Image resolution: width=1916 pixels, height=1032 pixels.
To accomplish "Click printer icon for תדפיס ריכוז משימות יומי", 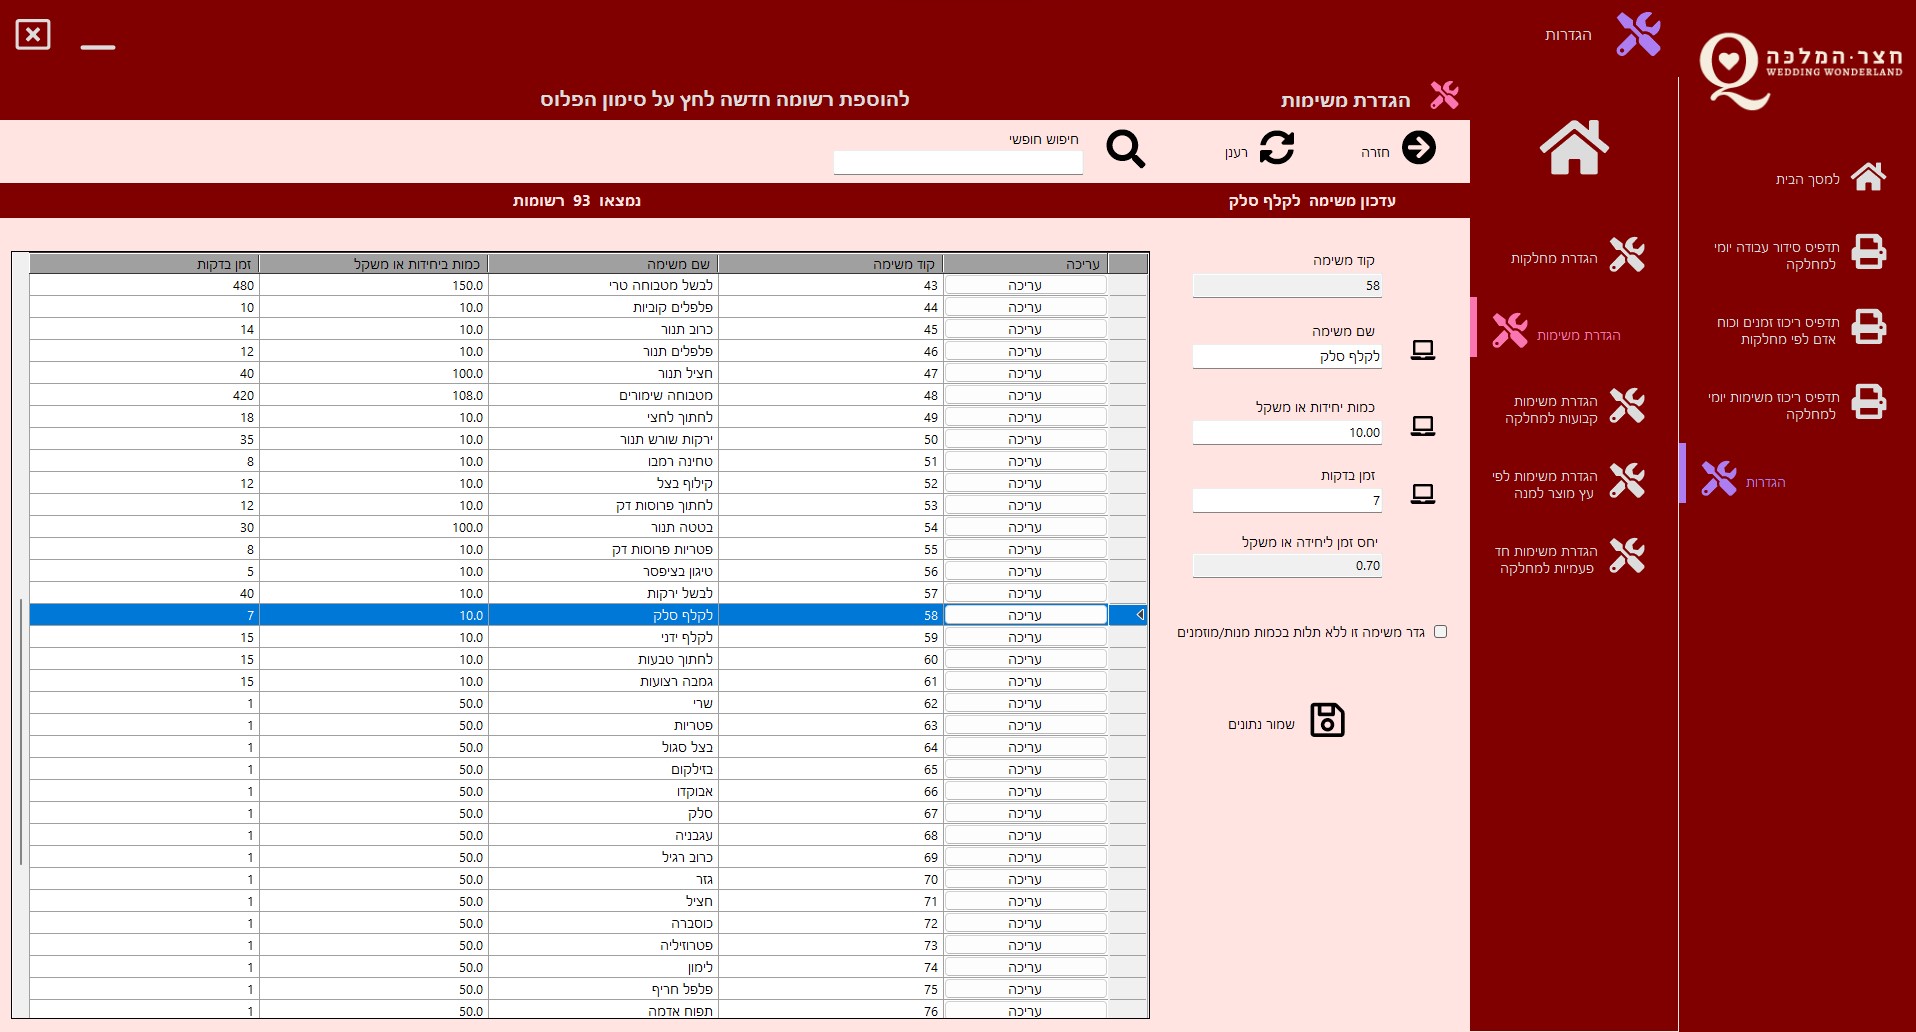I will click(1868, 402).
